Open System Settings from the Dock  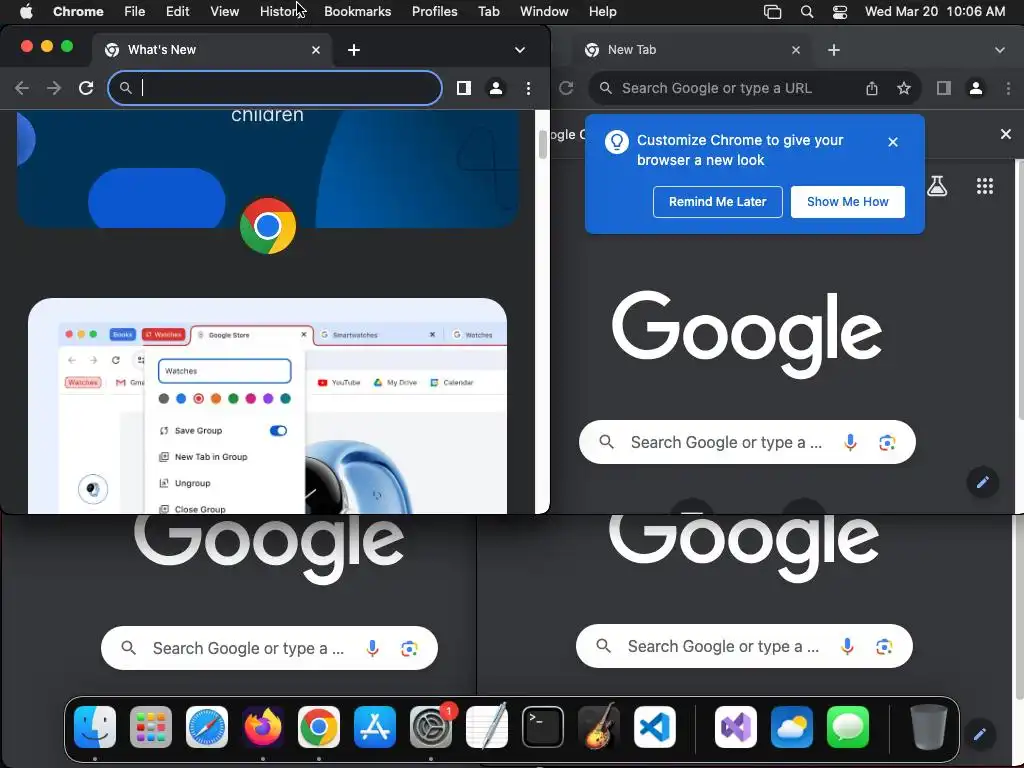(x=431, y=727)
